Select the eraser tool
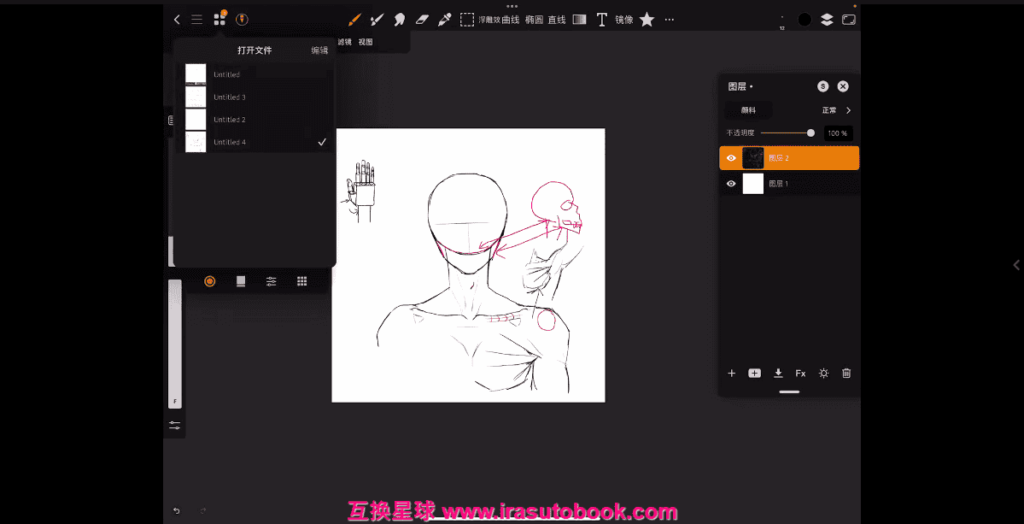 [x=421, y=19]
